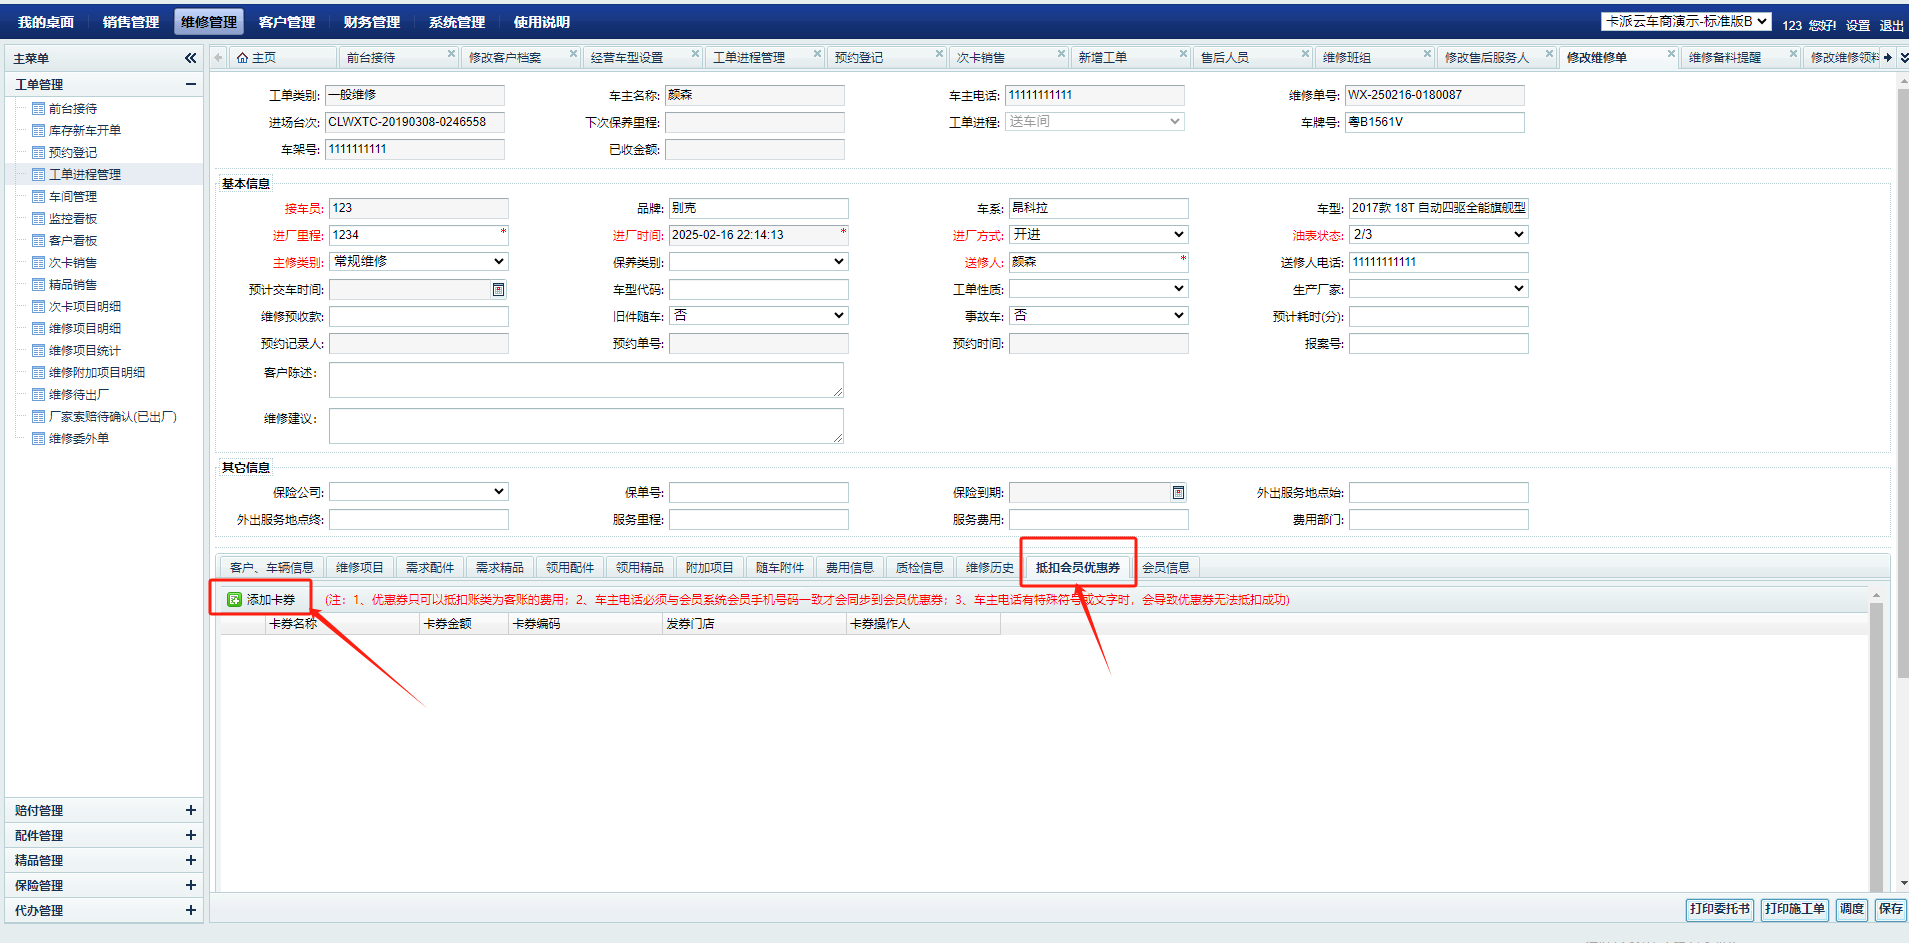Switch to the 维修项目 tab
Viewport: 1909px width, 943px height.
pyautogui.click(x=359, y=568)
